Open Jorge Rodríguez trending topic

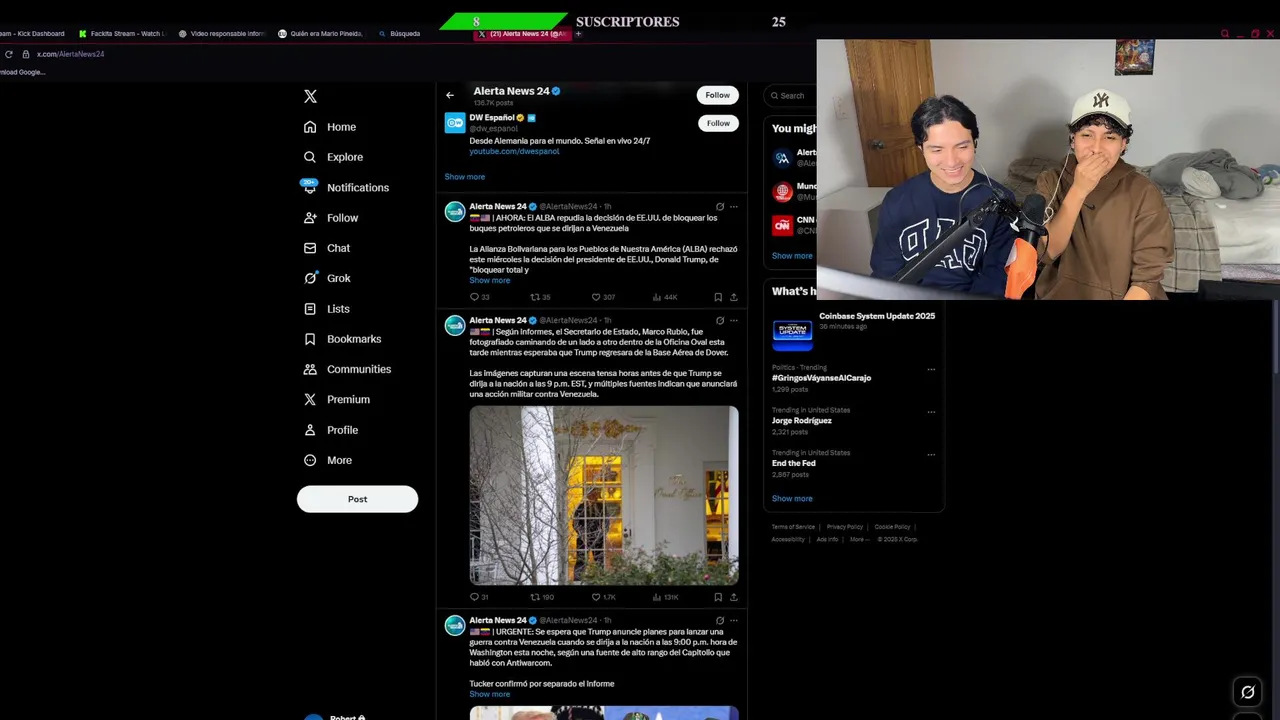pos(802,421)
